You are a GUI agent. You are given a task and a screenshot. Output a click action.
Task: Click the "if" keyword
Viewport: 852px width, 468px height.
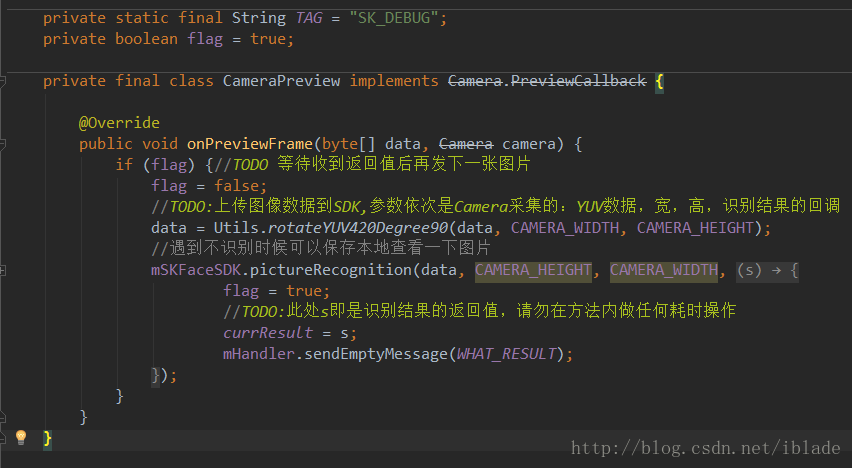(x=124, y=164)
